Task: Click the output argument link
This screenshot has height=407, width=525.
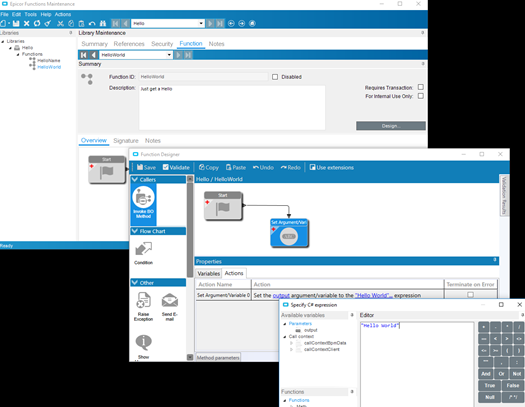Action: point(281,296)
